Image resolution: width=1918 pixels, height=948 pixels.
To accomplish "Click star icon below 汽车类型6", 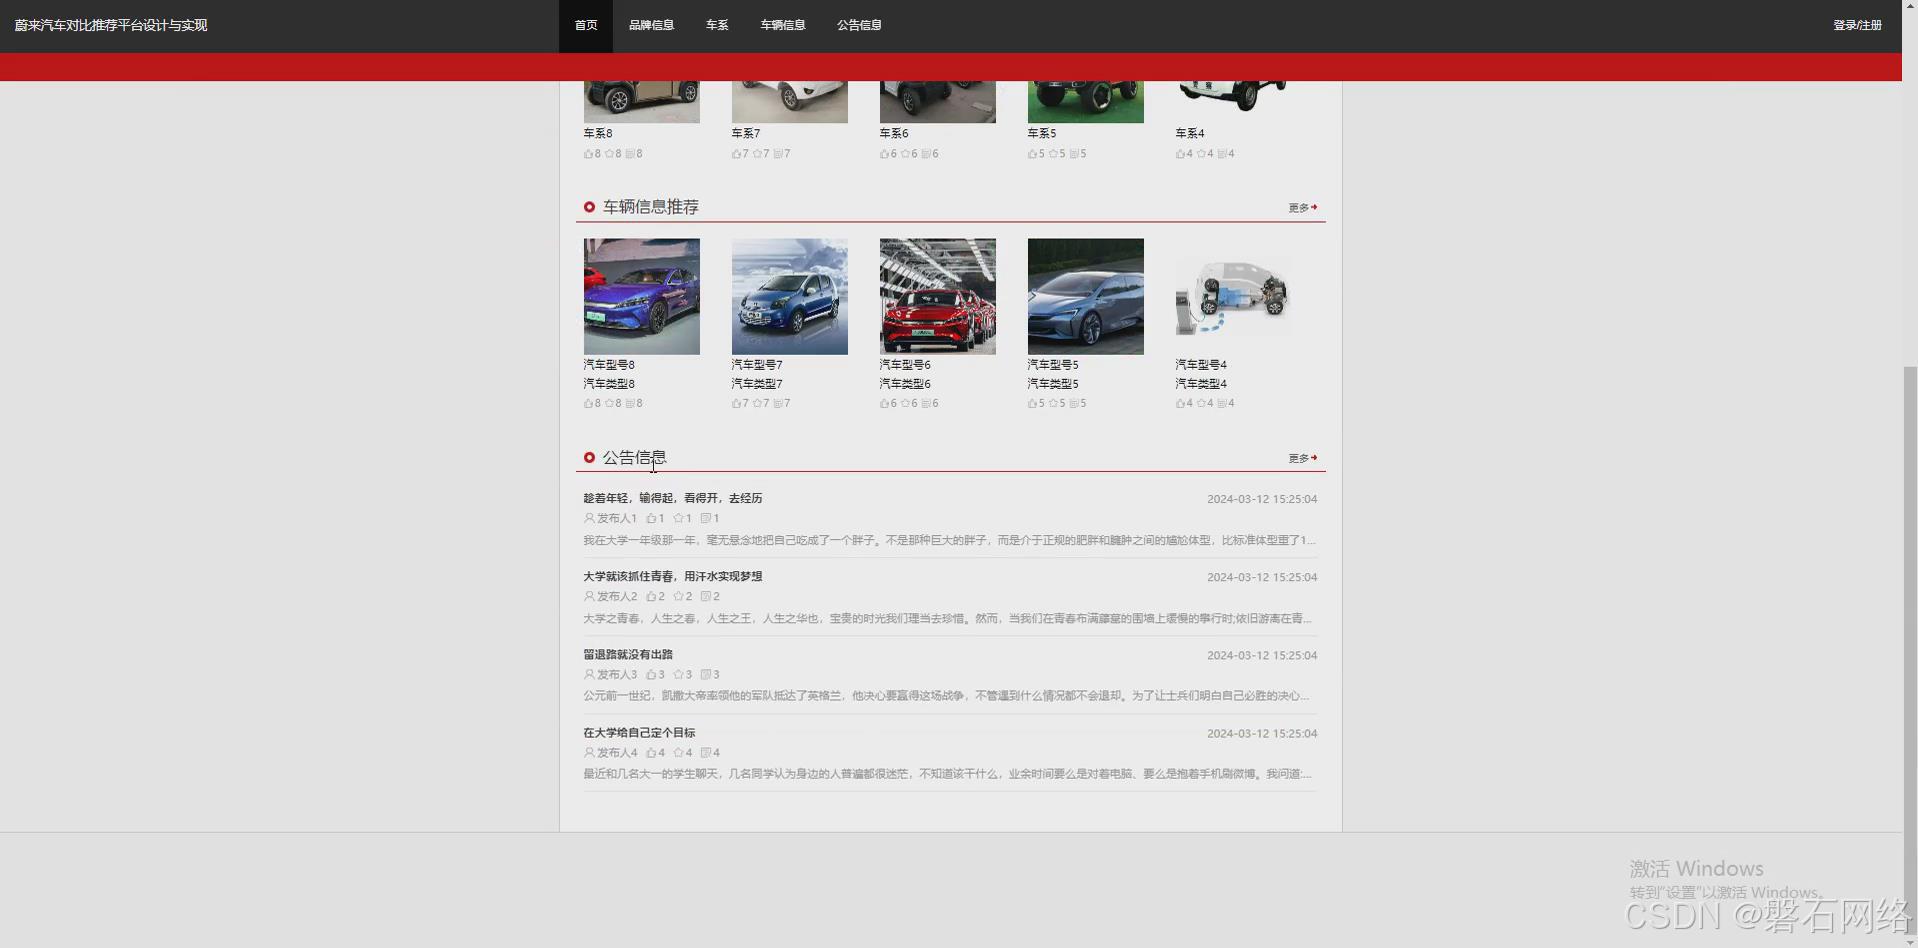I will (905, 404).
